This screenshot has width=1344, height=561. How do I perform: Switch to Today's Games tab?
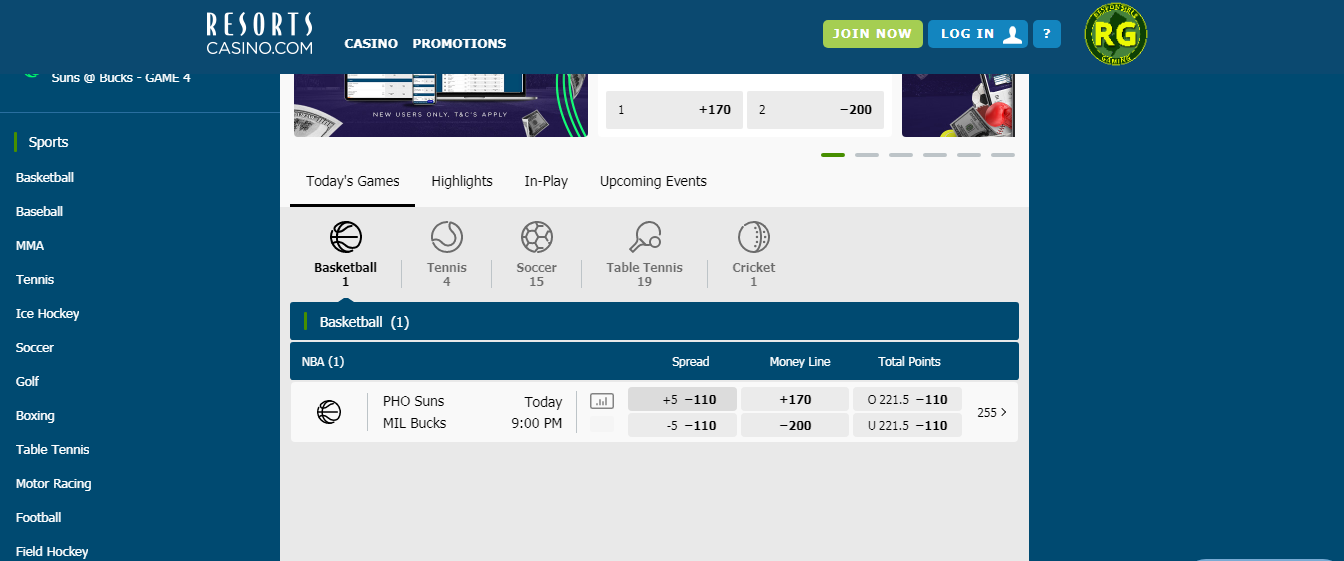[x=353, y=182]
